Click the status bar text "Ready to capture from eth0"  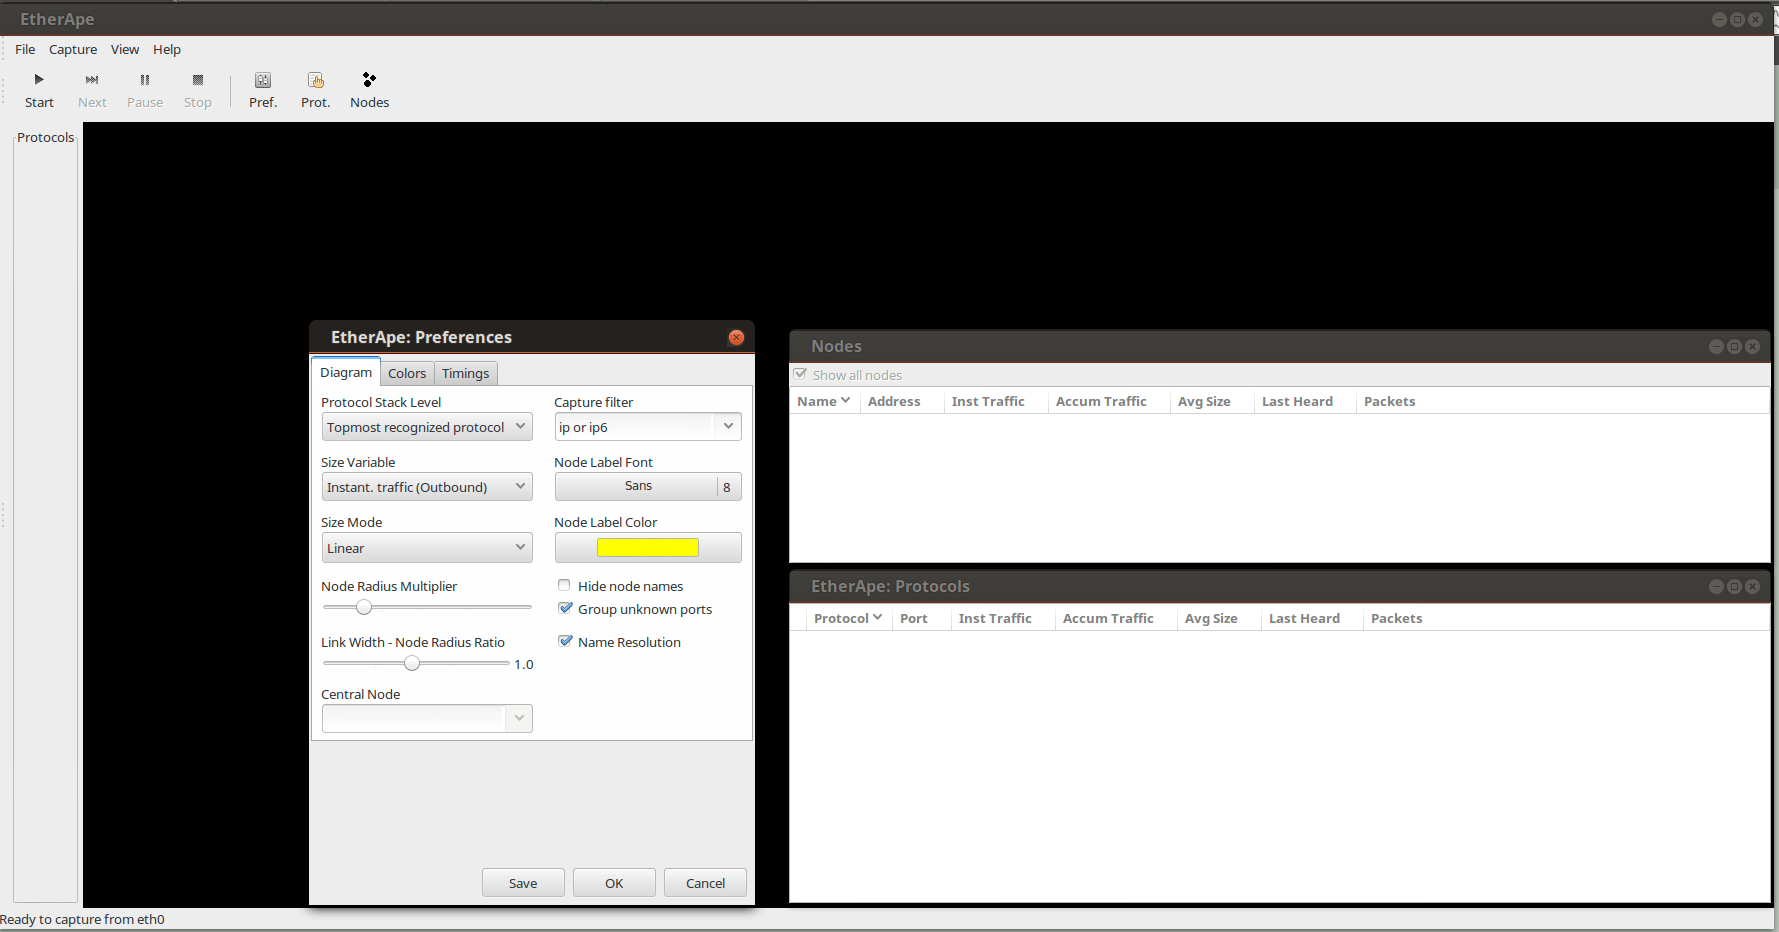point(82,919)
